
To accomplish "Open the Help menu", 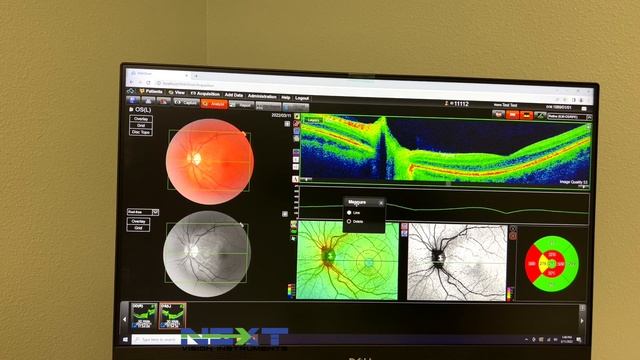I will coord(286,98).
